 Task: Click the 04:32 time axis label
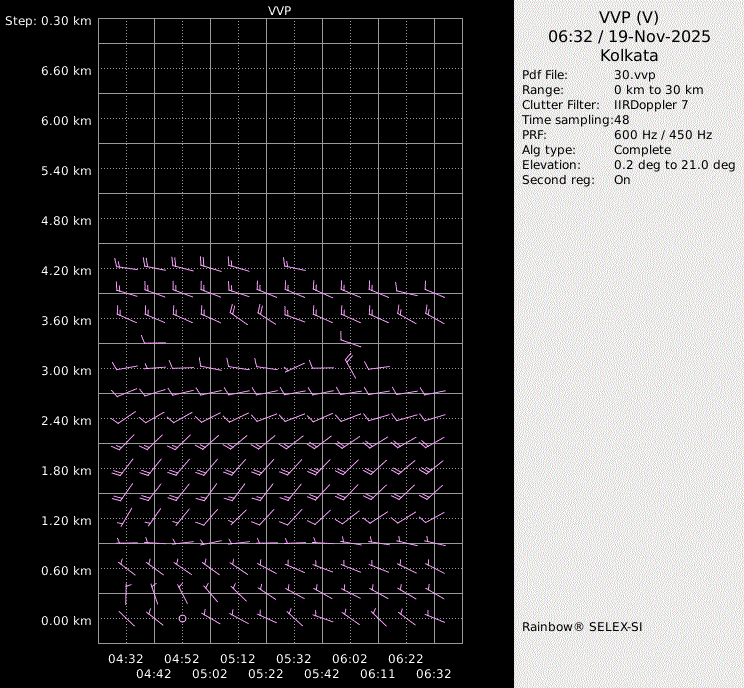click(126, 659)
